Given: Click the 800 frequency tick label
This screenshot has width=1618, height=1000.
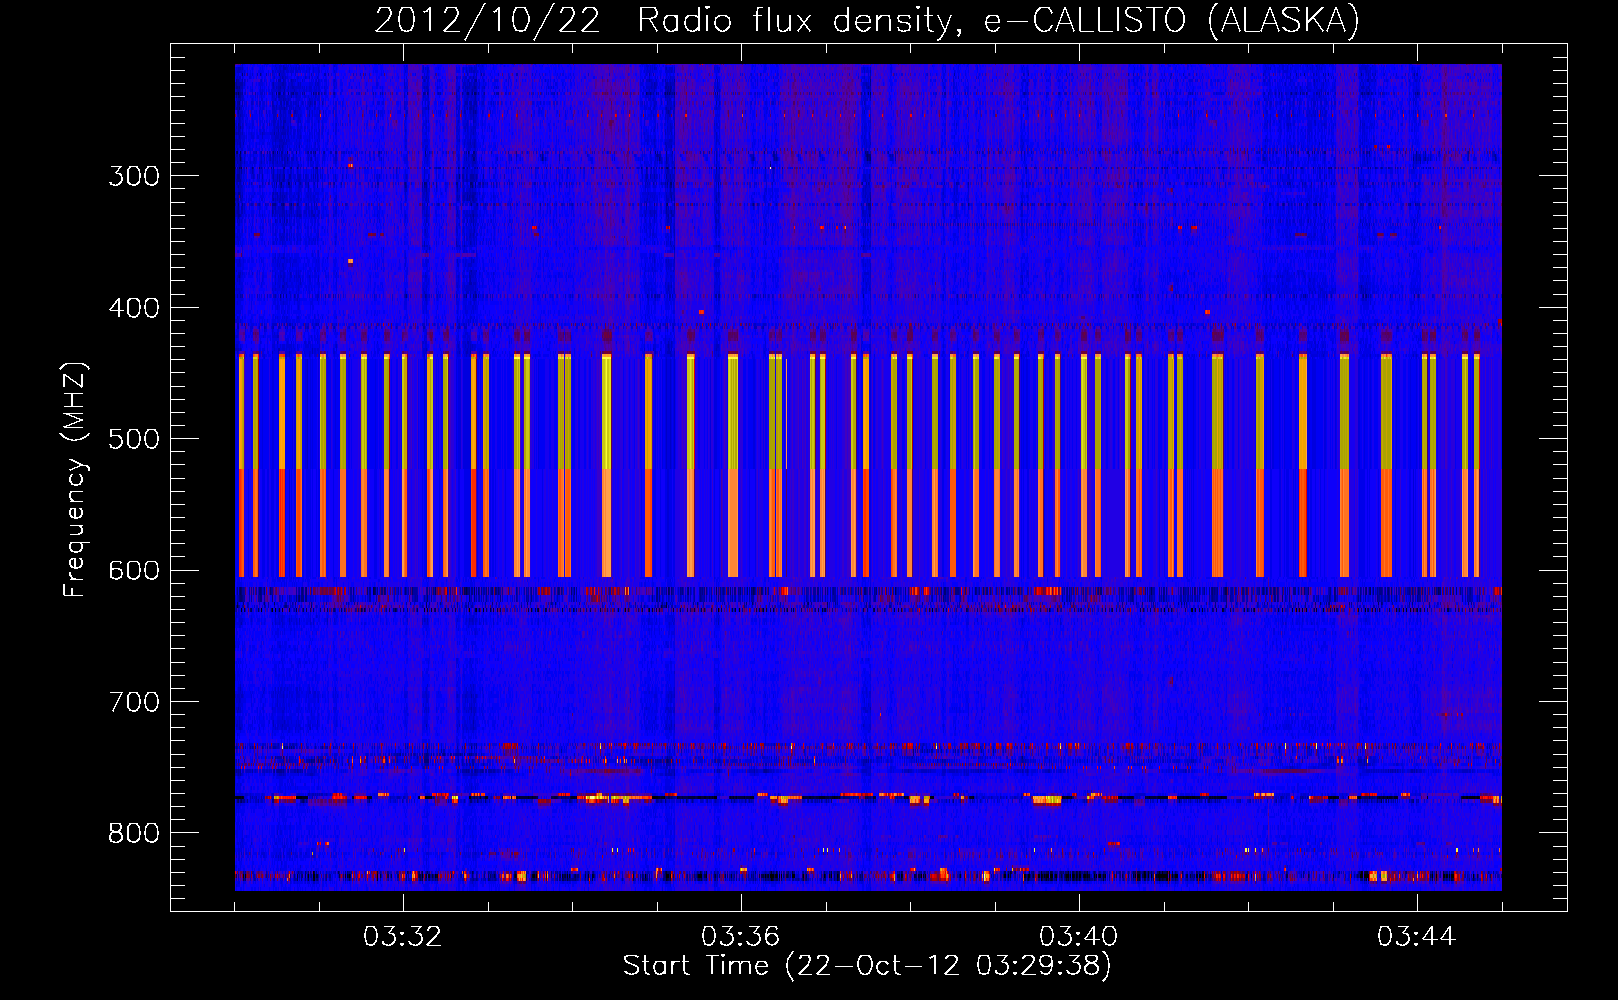Looking at the screenshot, I should 134,834.
